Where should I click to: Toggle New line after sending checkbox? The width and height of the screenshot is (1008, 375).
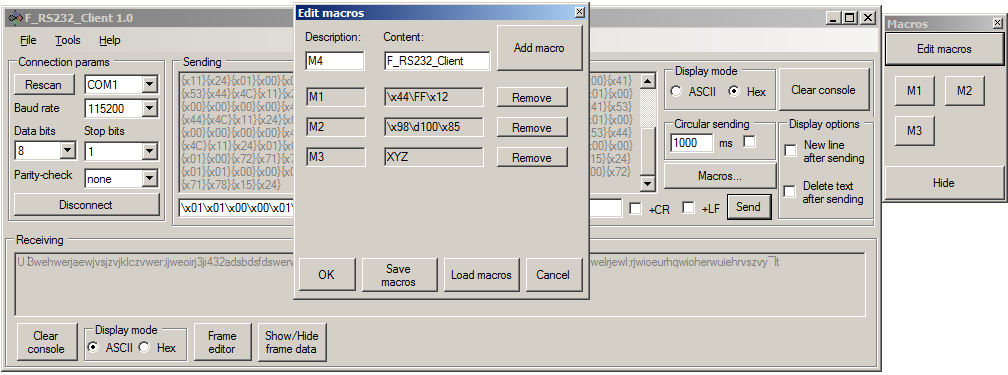pyautogui.click(x=790, y=151)
